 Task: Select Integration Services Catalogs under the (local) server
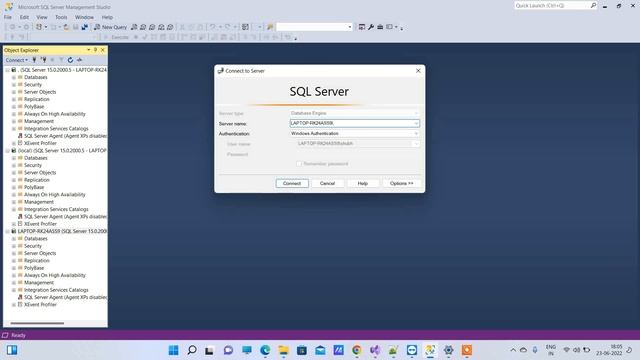pyautogui.click(x=56, y=209)
